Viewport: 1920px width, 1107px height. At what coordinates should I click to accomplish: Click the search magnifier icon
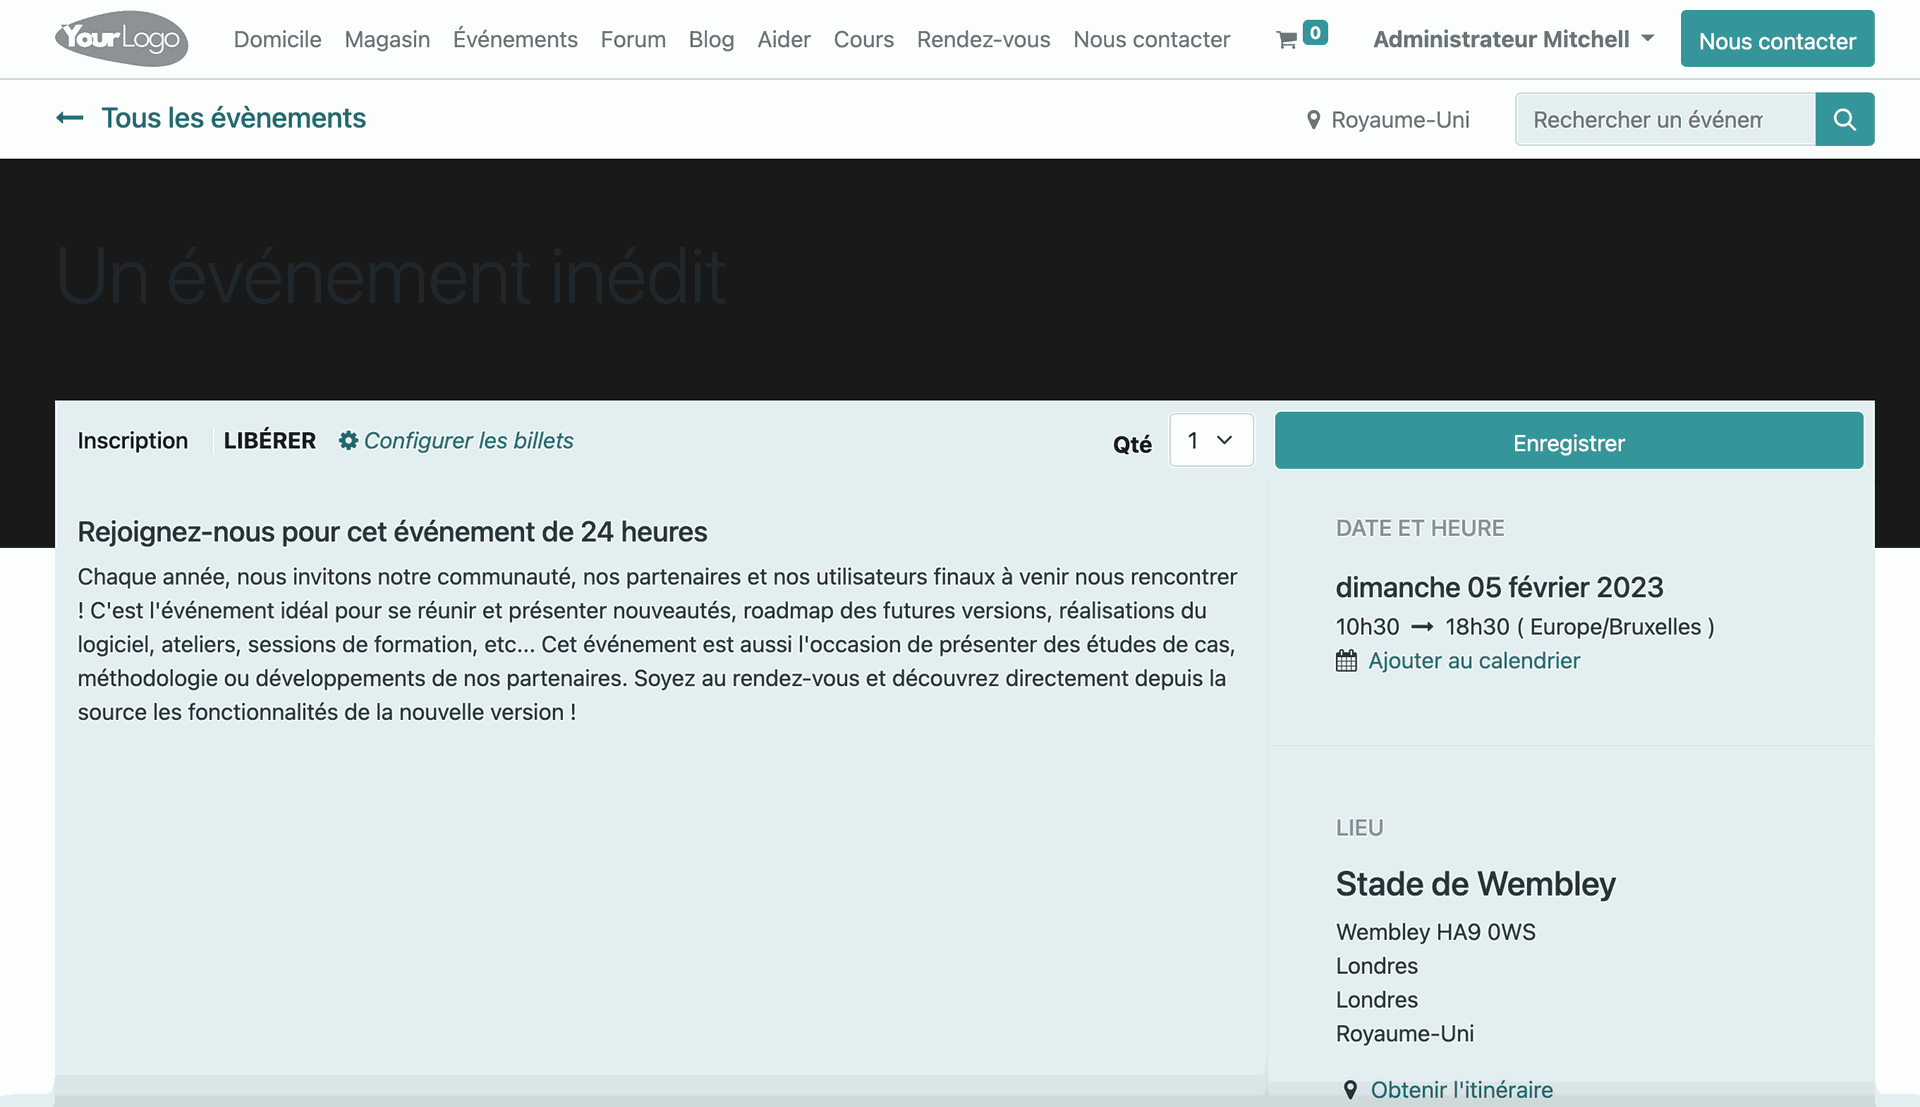tap(1845, 119)
